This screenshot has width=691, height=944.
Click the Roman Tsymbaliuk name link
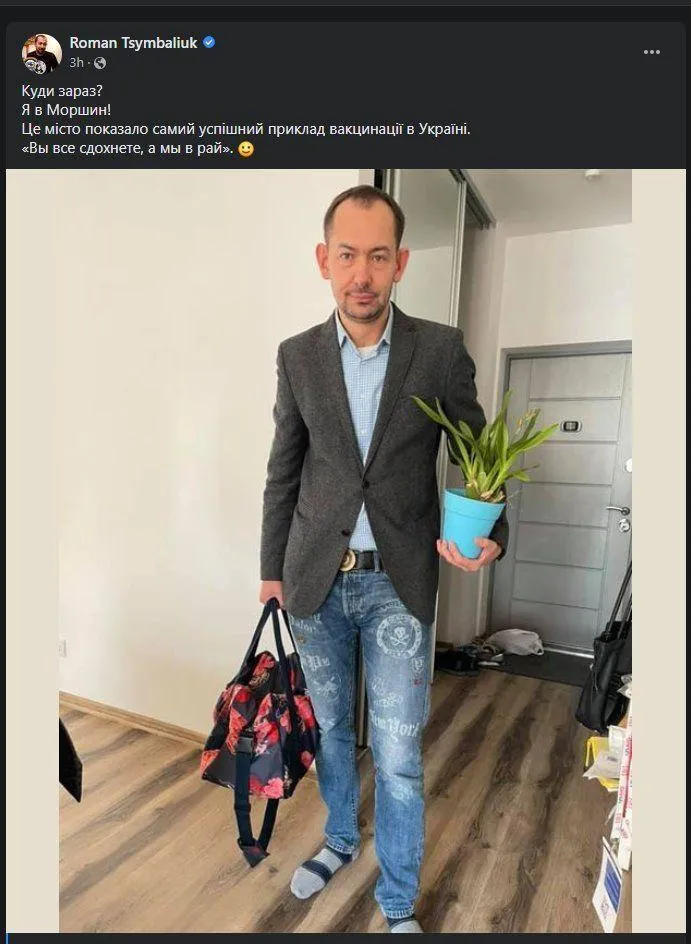click(133, 43)
